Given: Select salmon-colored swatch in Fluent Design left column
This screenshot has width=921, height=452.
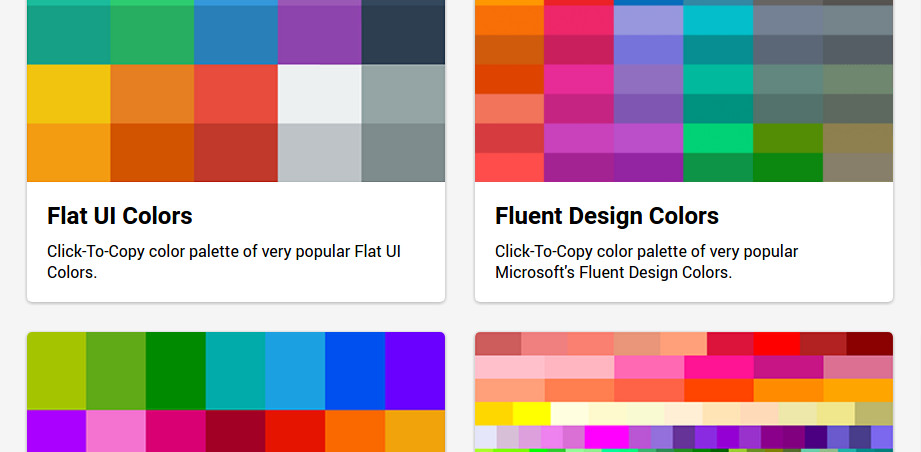Looking at the screenshot, I should tap(509, 109).
